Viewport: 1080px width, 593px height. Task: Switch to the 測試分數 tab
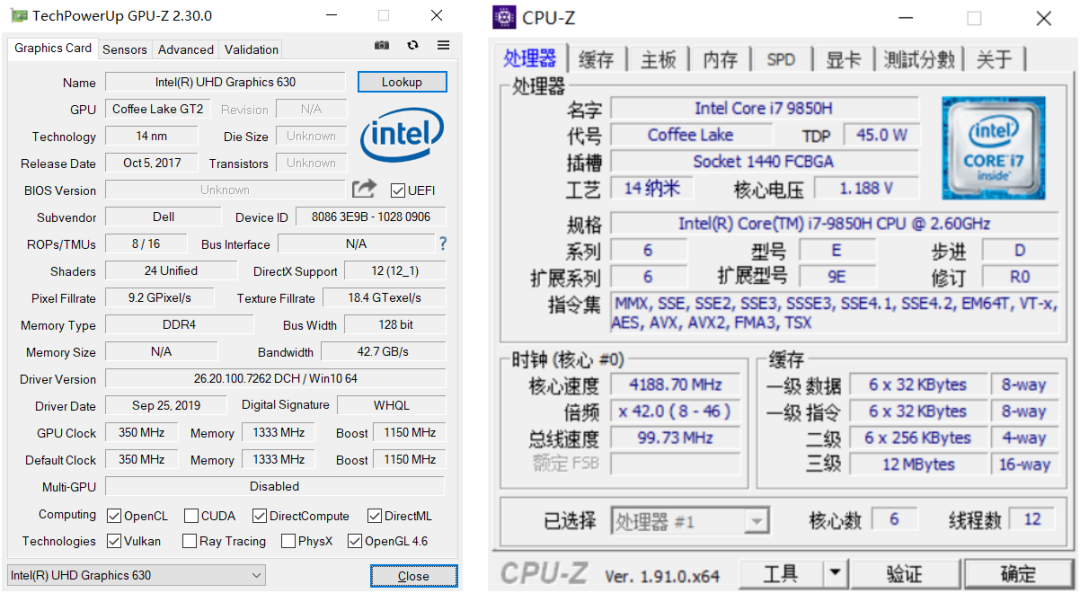pyautogui.click(x=920, y=60)
